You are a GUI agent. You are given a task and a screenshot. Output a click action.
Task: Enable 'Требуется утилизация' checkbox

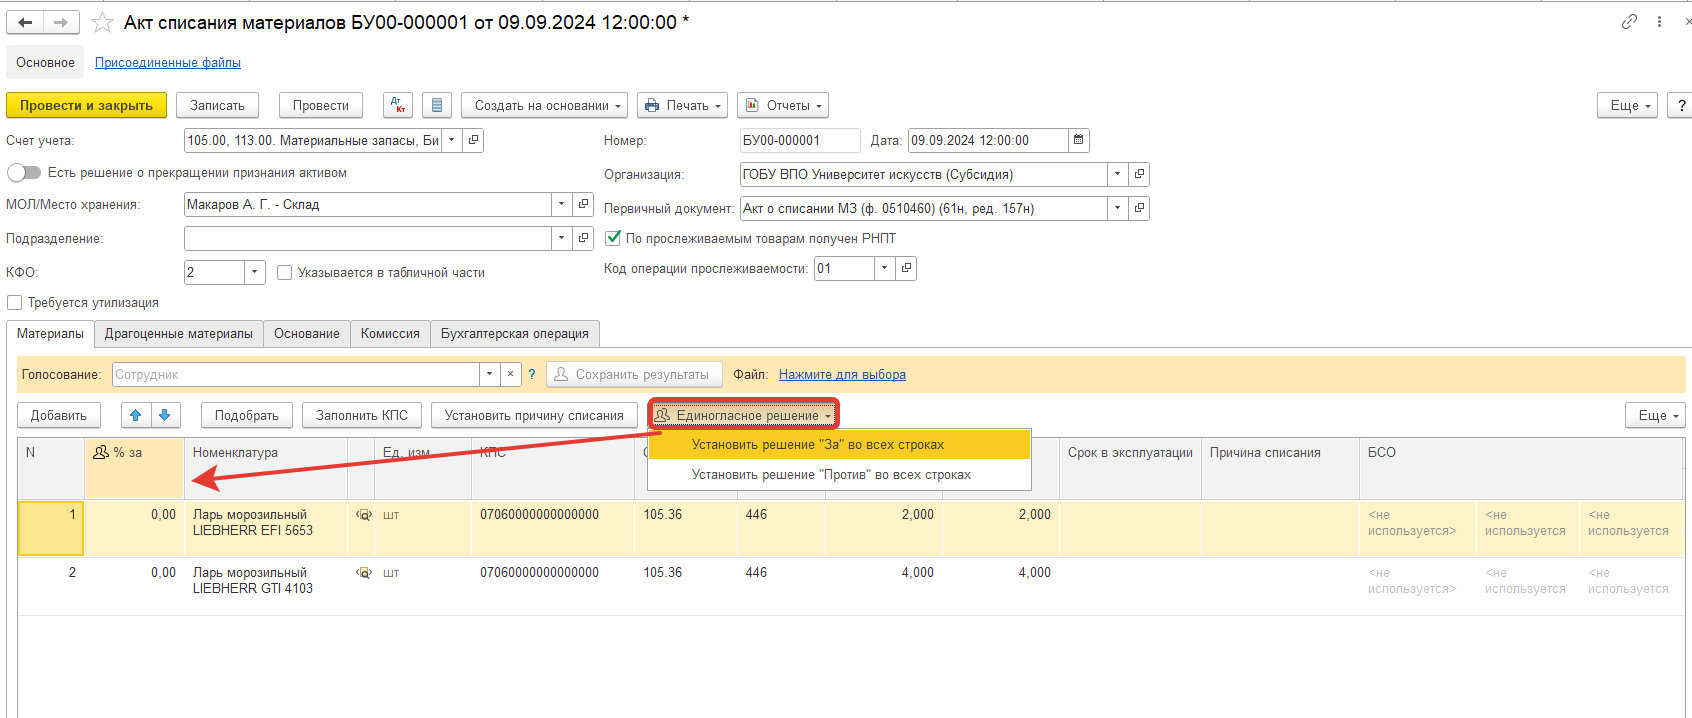click(14, 302)
